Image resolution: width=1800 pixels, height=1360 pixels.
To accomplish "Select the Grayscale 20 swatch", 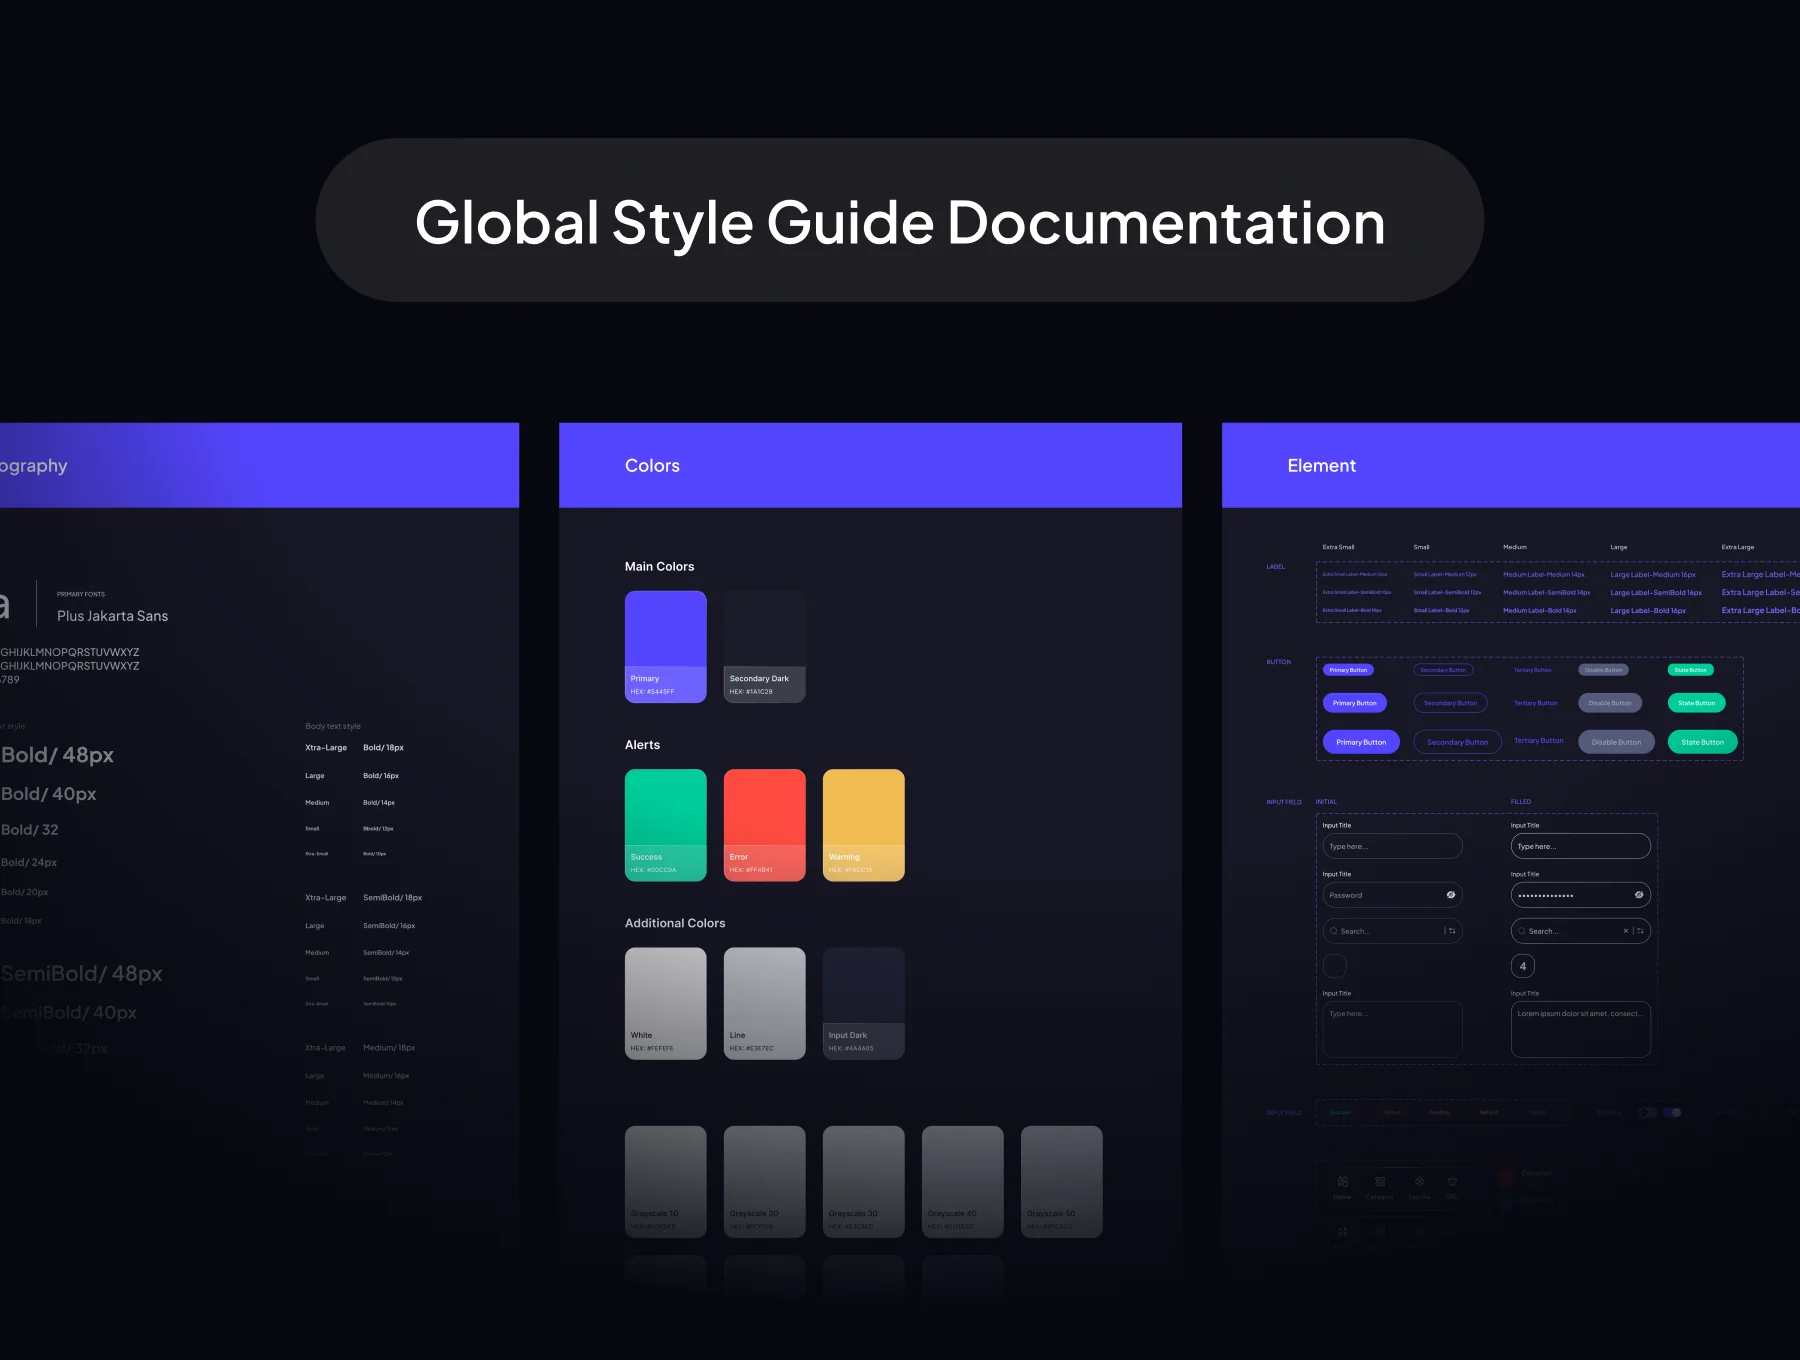I will pos(765,1182).
